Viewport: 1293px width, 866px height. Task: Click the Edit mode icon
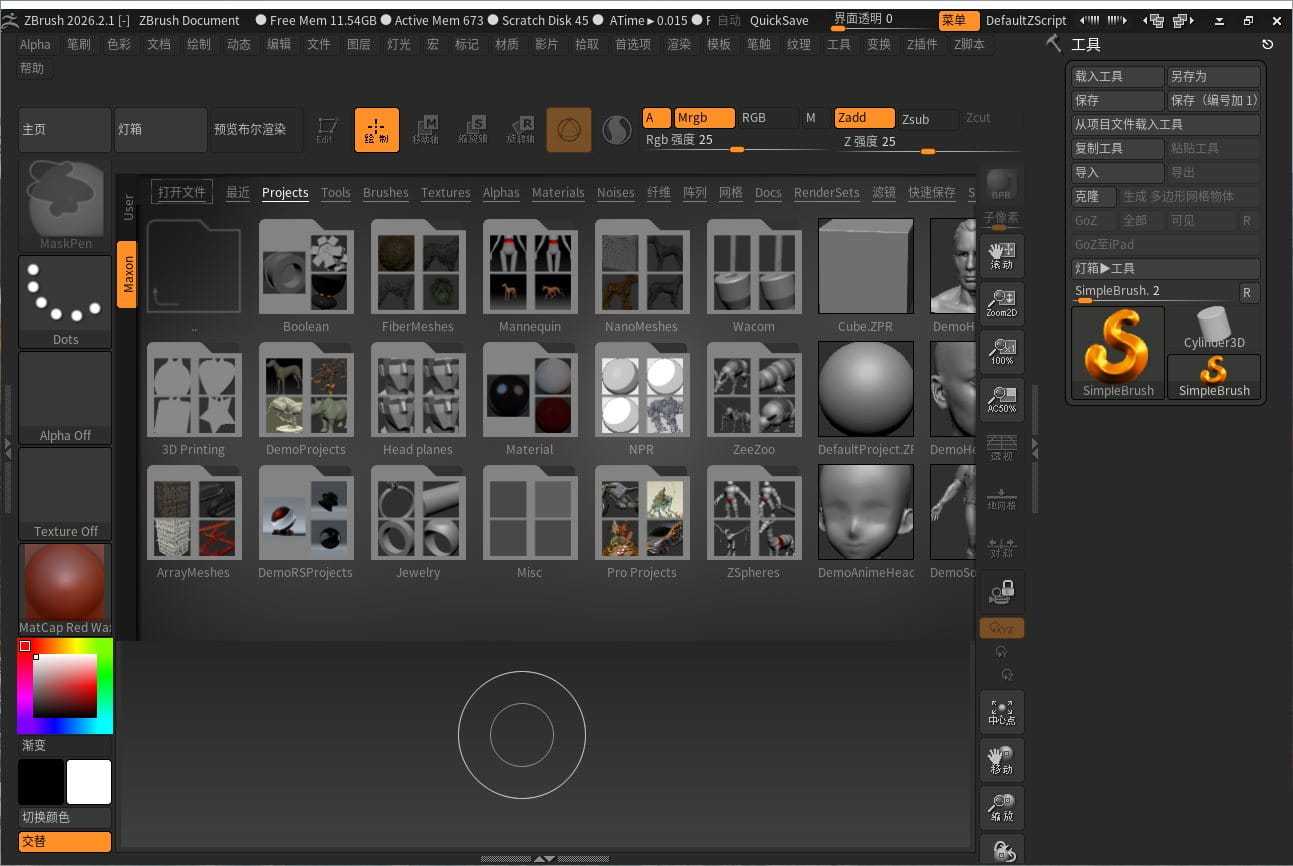point(326,130)
